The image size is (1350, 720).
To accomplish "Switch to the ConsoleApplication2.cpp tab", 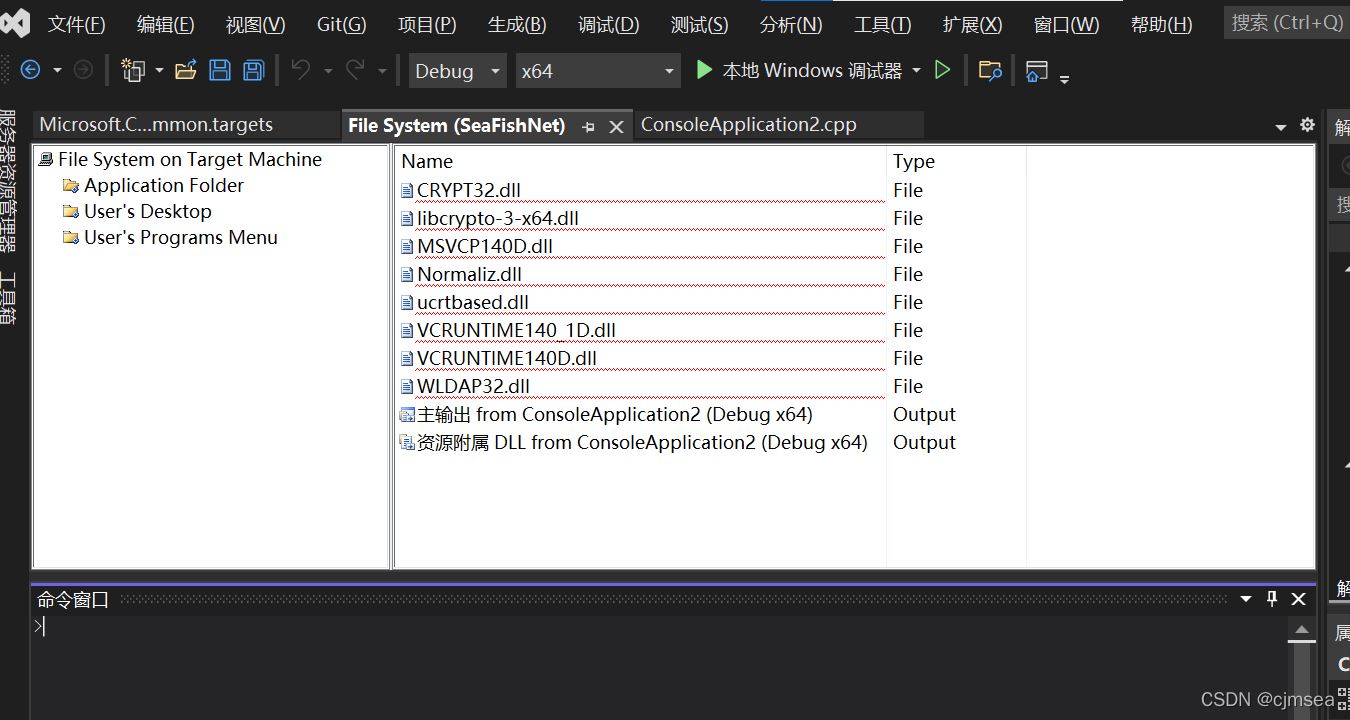I will [x=749, y=125].
